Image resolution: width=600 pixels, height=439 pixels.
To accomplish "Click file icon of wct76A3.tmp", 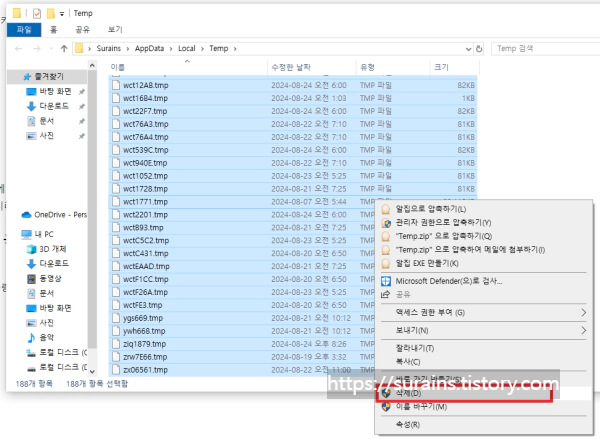I will click(x=116, y=124).
